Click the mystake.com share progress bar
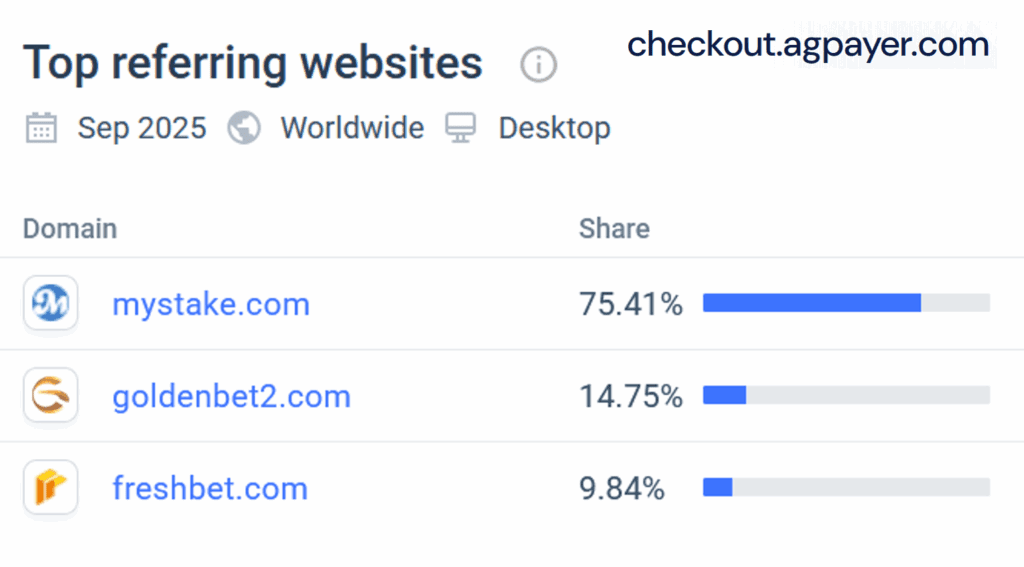The height and width of the screenshot is (567, 1024). [846, 303]
